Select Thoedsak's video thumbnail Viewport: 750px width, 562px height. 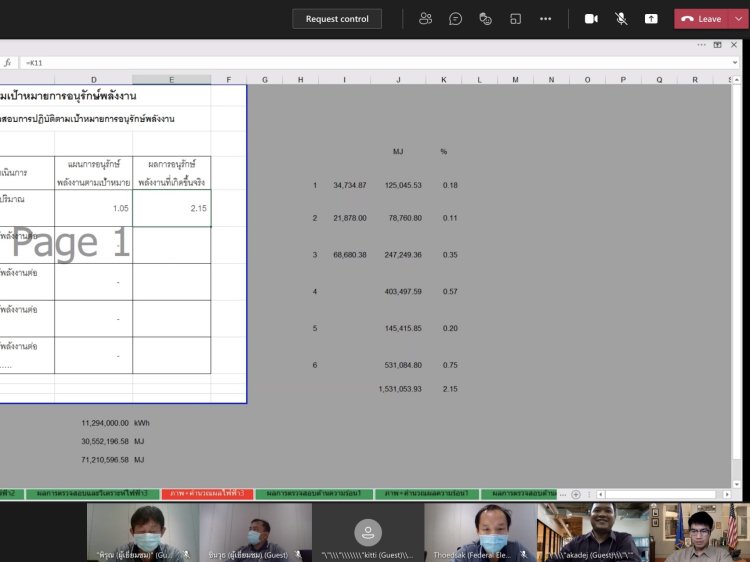[480, 532]
